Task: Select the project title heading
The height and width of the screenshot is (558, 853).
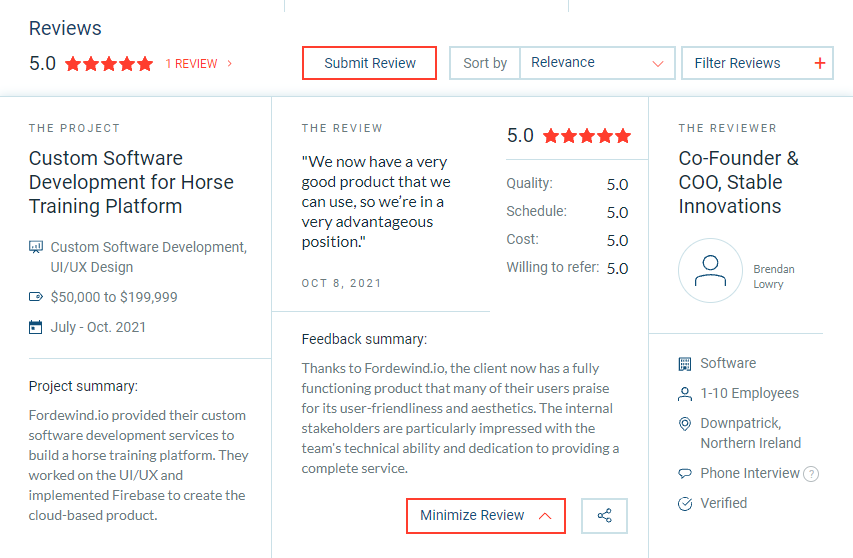Action: pos(131,182)
